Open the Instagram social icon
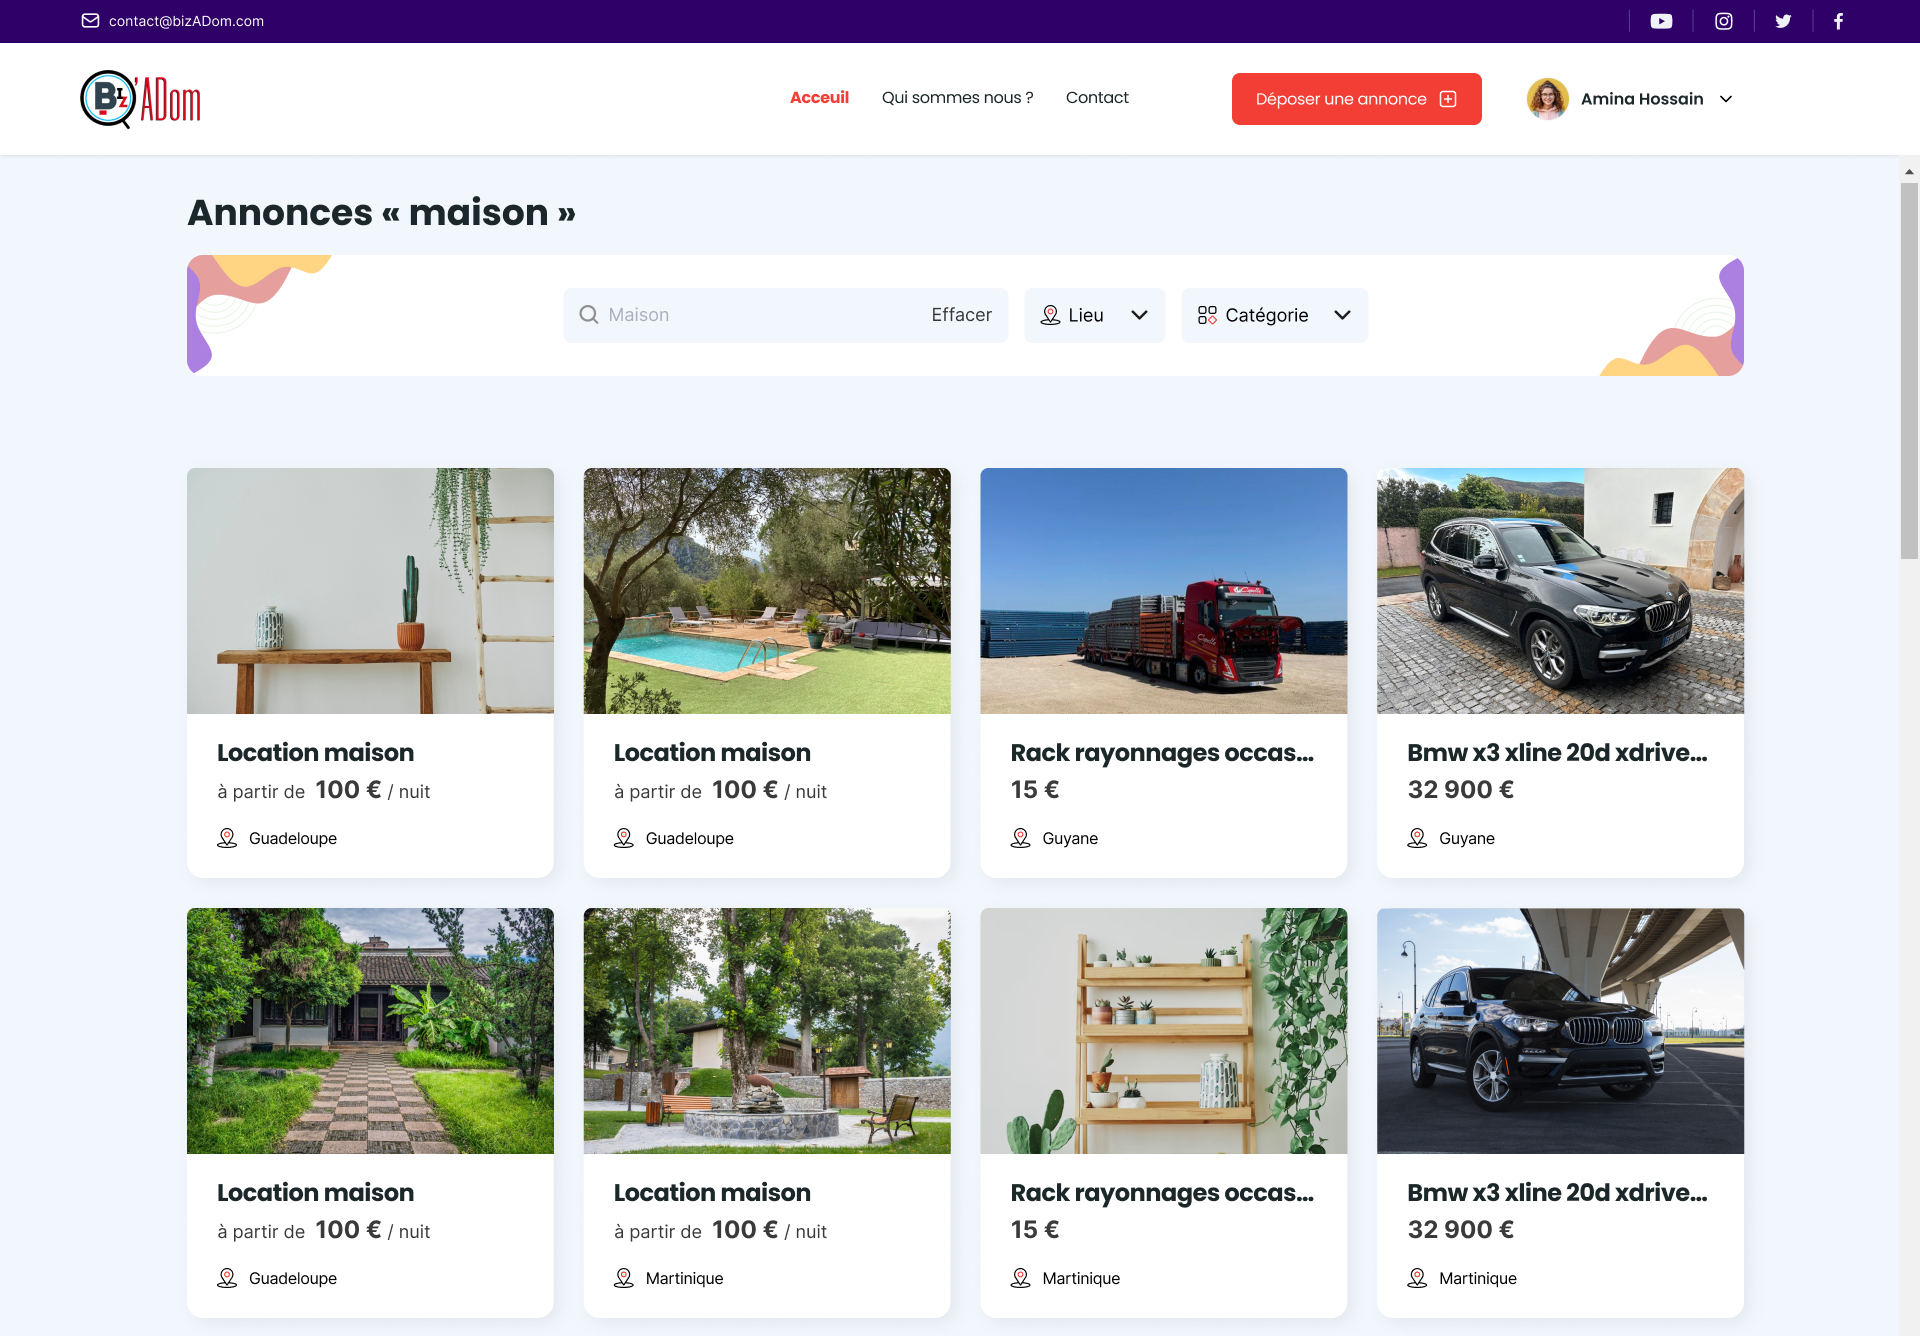The image size is (1920, 1336). coord(1724,21)
